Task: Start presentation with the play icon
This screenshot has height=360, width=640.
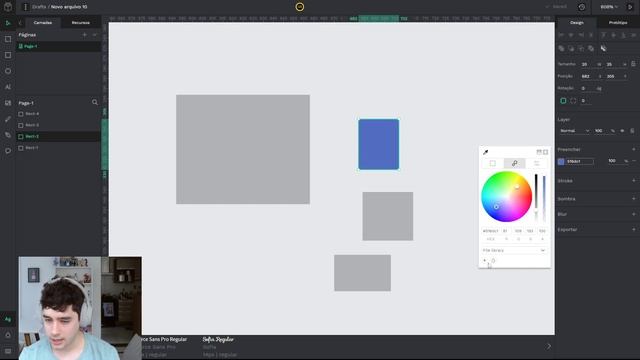Action: [x=630, y=7]
